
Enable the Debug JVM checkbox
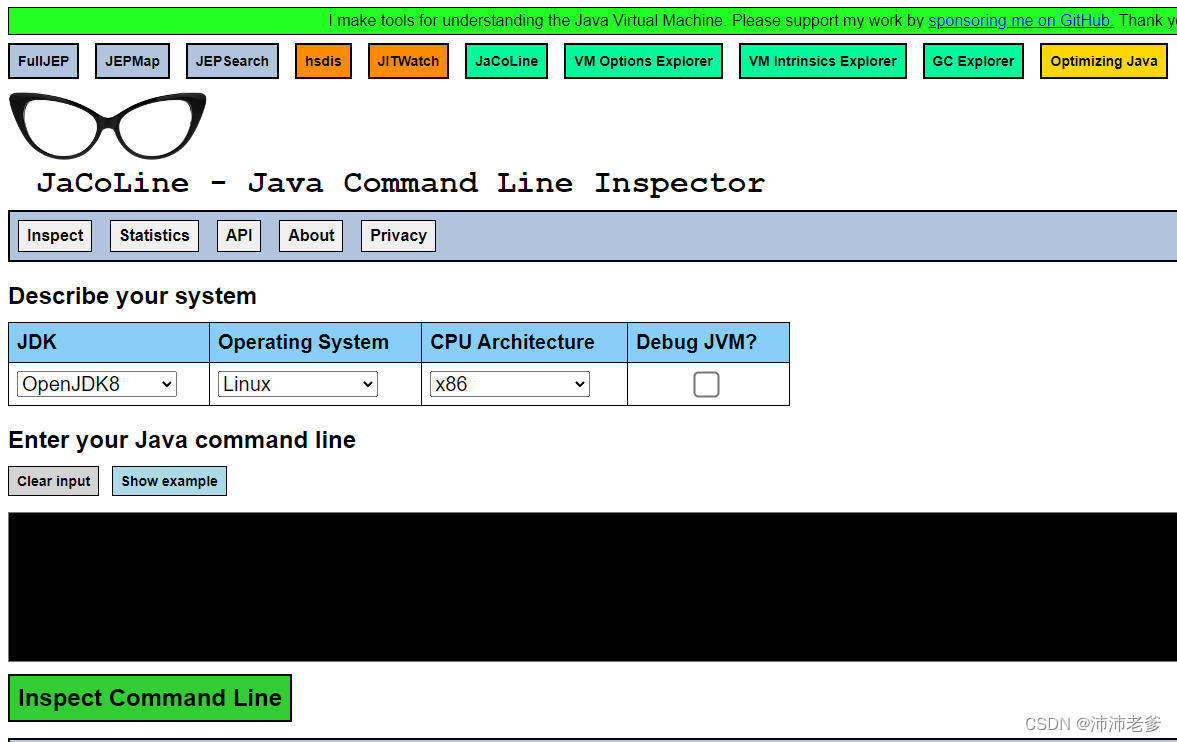(707, 384)
